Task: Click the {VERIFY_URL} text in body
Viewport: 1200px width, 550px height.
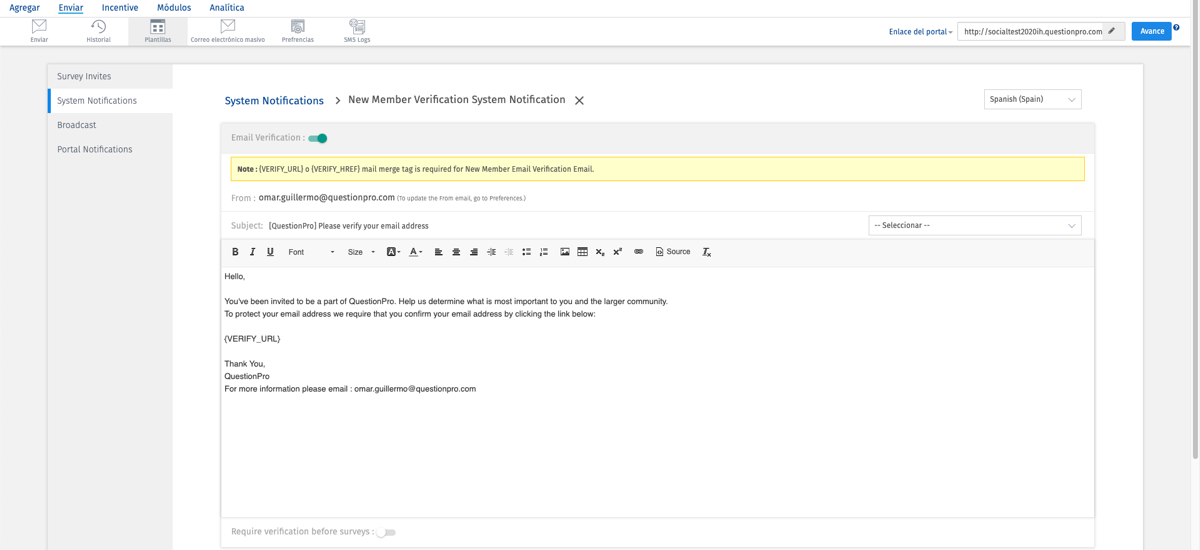Action: click(x=252, y=339)
